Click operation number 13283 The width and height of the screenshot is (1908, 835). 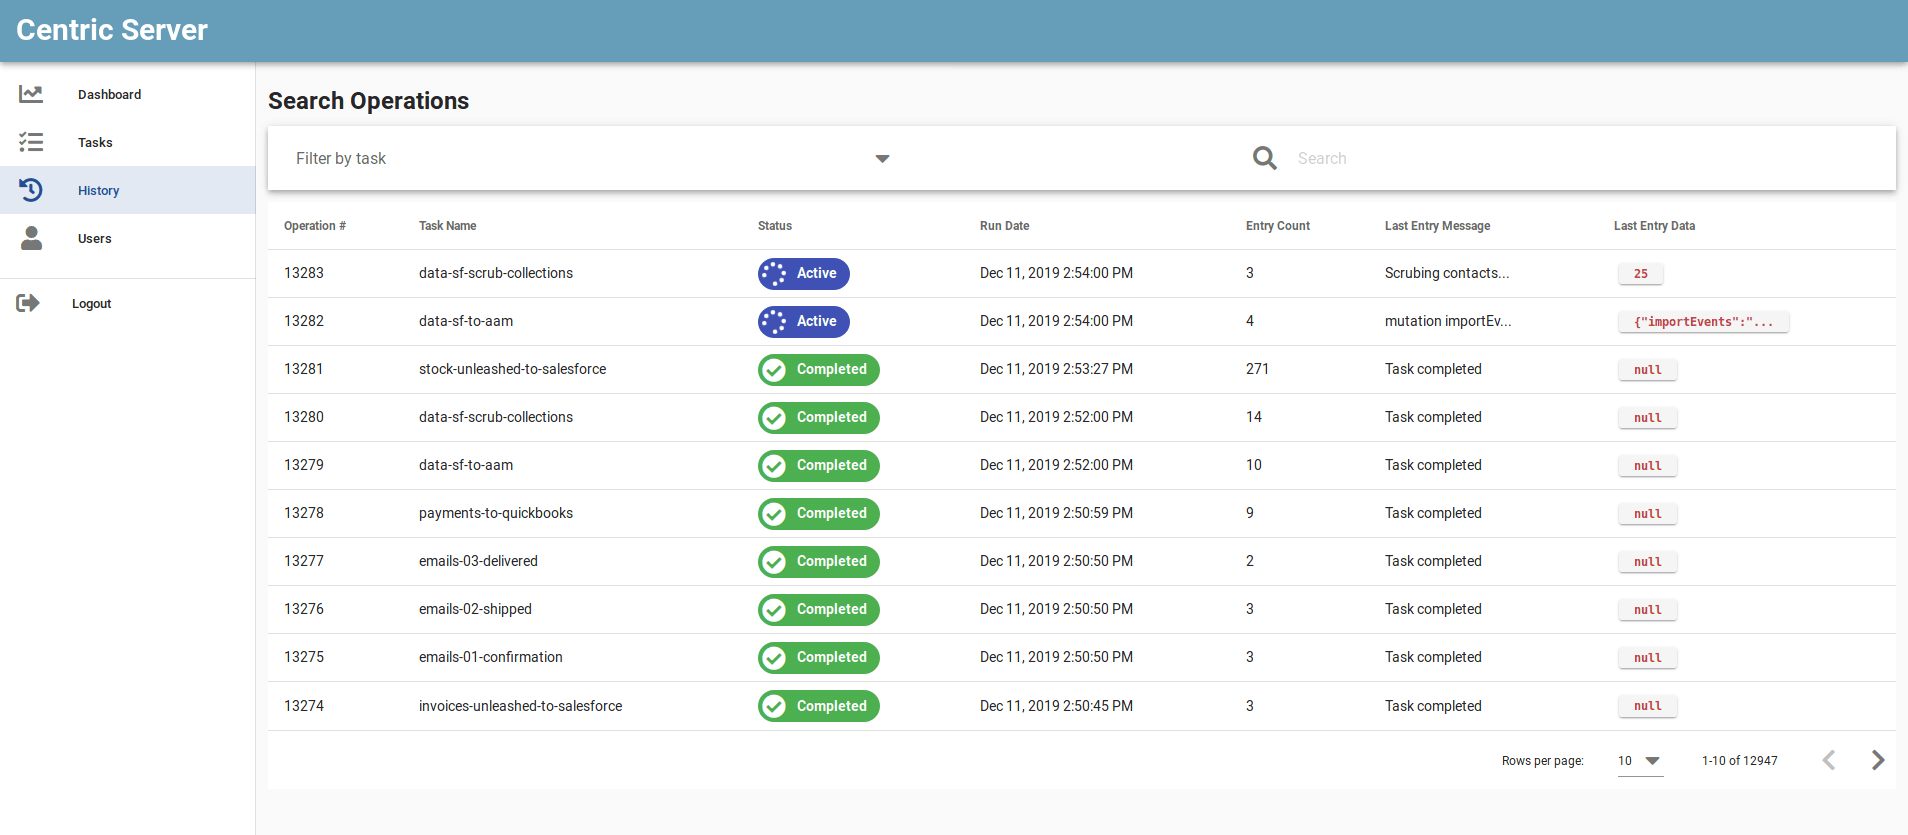tap(304, 273)
